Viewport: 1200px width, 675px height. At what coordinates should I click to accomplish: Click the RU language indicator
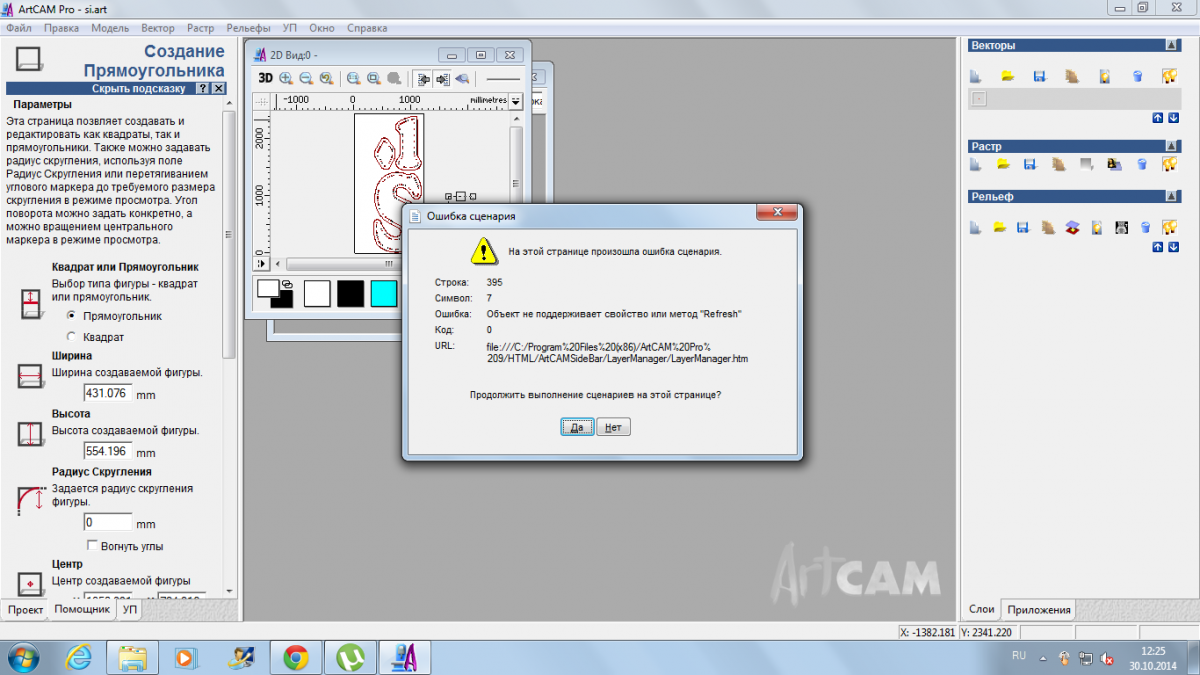(1019, 655)
